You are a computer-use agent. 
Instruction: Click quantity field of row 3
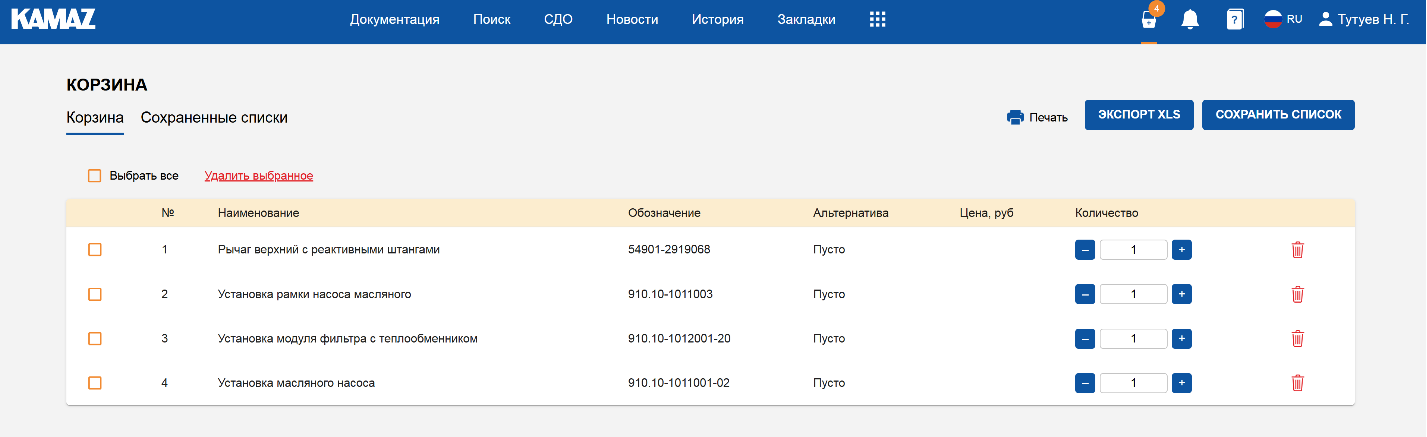pyautogui.click(x=1133, y=339)
